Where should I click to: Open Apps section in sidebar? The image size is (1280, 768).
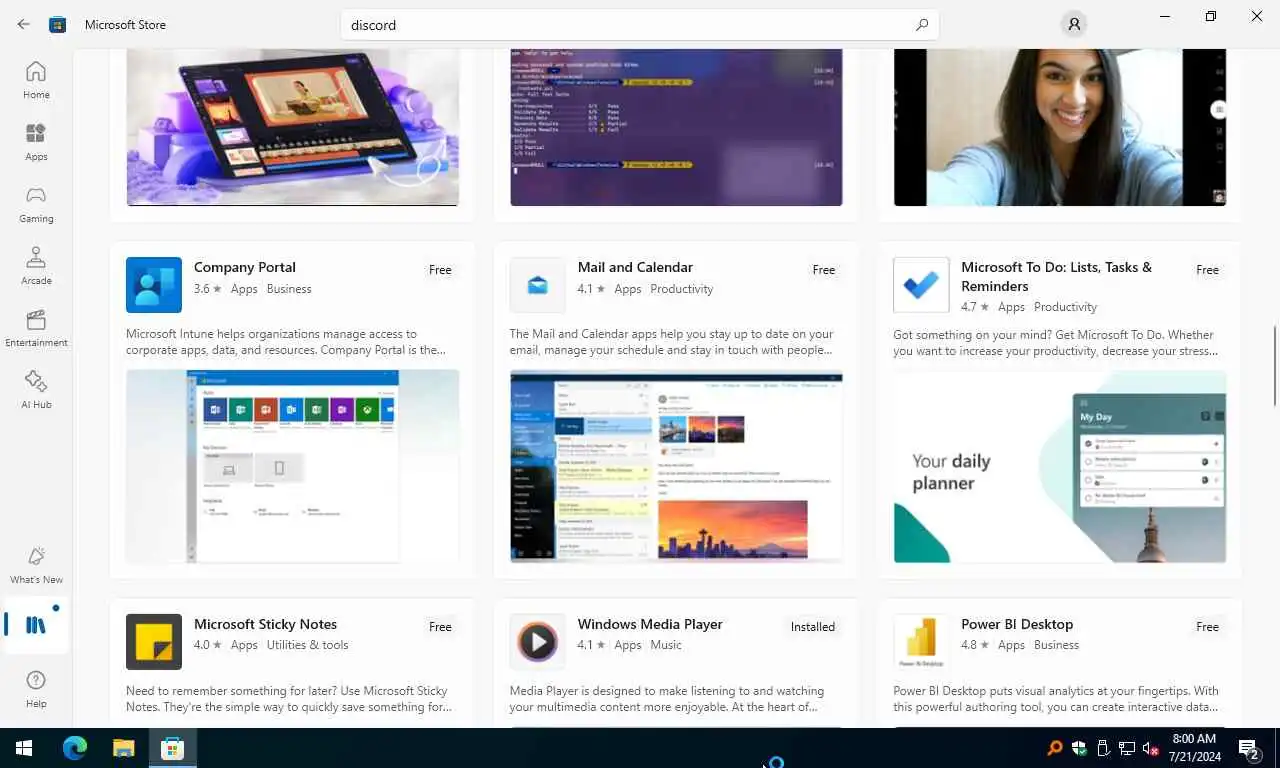pos(36,142)
